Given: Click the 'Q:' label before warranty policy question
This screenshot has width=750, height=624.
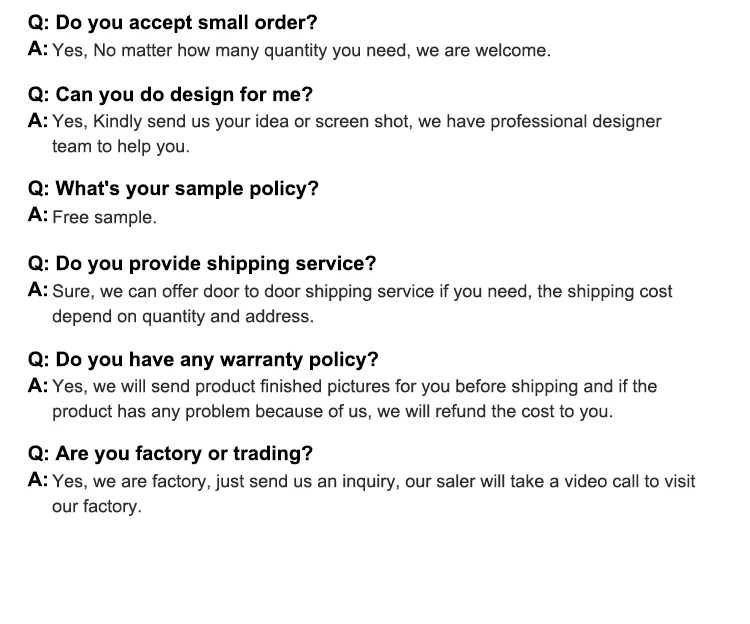Looking at the screenshot, I should (40, 359).
